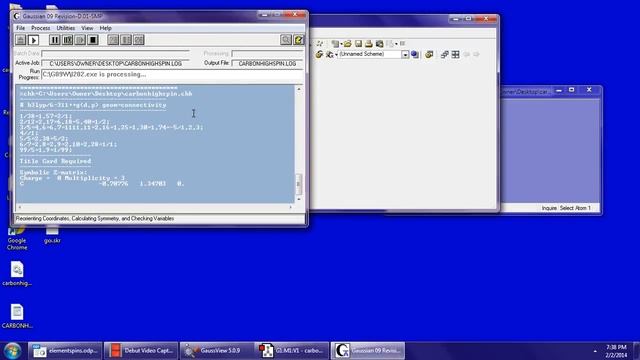Stop the job with the kill icon
The width and height of the screenshot is (640, 360).
point(93,40)
